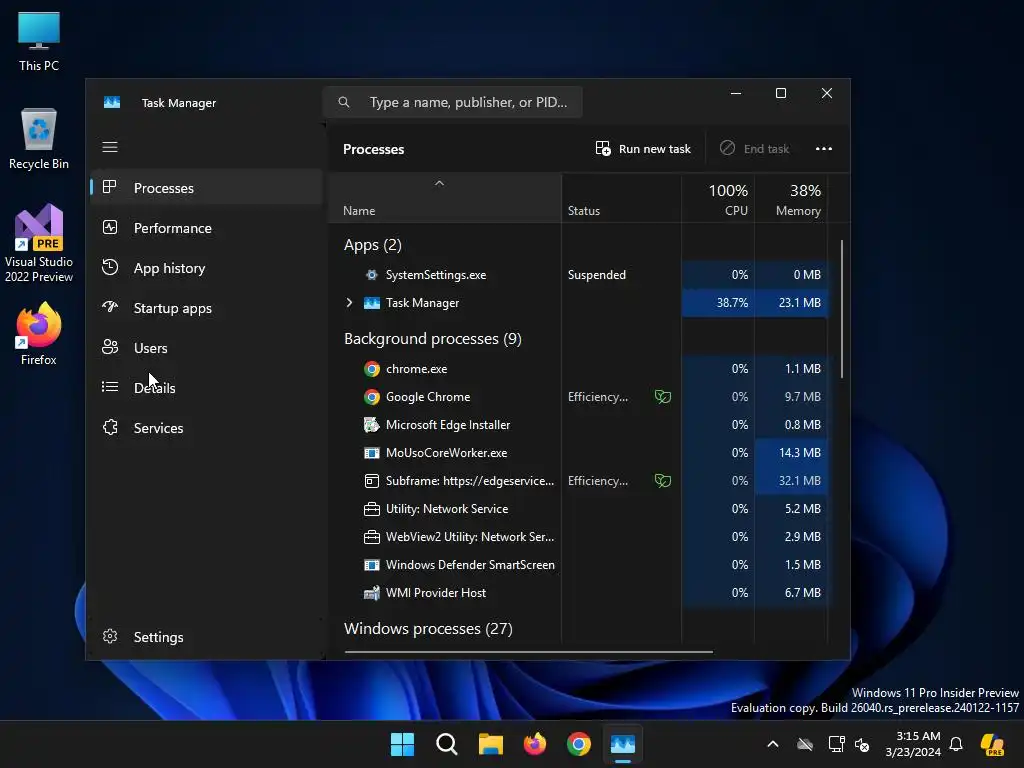Screen dimensions: 1024x768
Task: Click the Performance pulse icon
Action: pyautogui.click(x=110, y=227)
